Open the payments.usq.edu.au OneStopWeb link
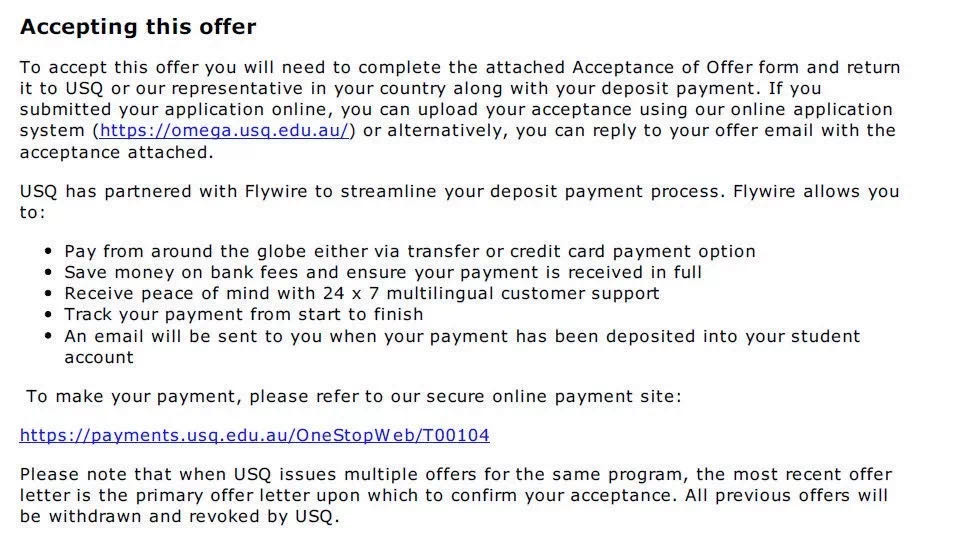This screenshot has height=534, width=961. tap(254, 435)
